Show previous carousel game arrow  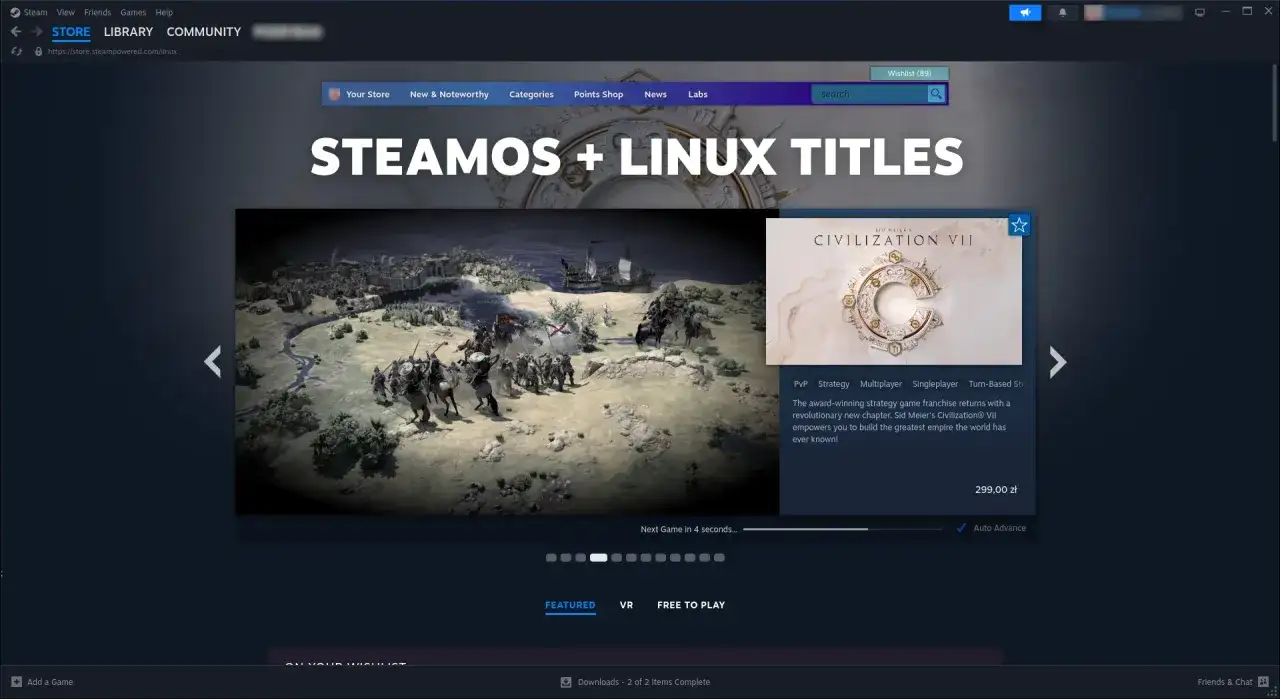click(x=212, y=361)
